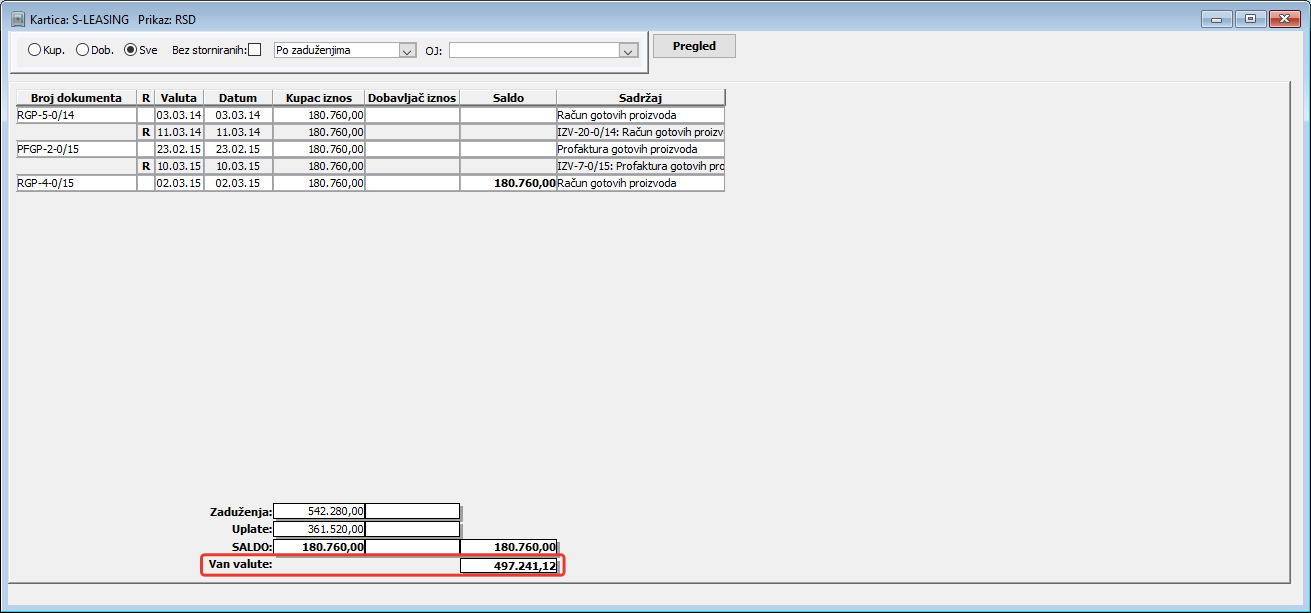
Task: Click the Profaktura gotovih proizvoda cell
Action: pos(641,149)
